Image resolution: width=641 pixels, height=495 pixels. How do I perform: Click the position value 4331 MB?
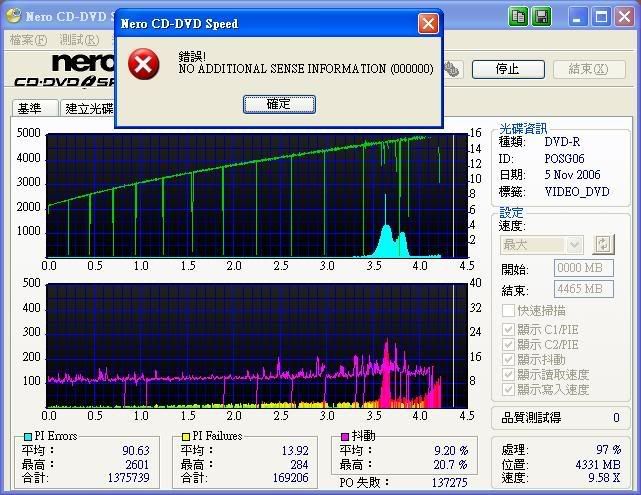pos(598,465)
